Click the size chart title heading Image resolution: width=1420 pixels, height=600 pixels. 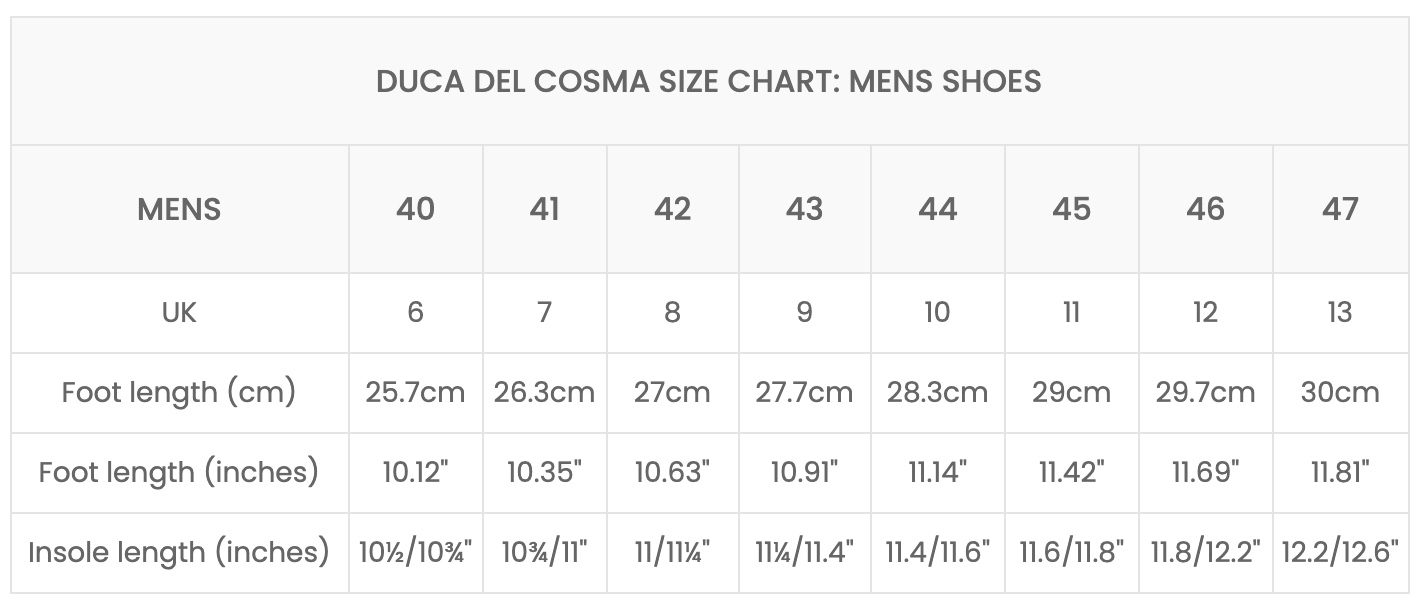[709, 81]
